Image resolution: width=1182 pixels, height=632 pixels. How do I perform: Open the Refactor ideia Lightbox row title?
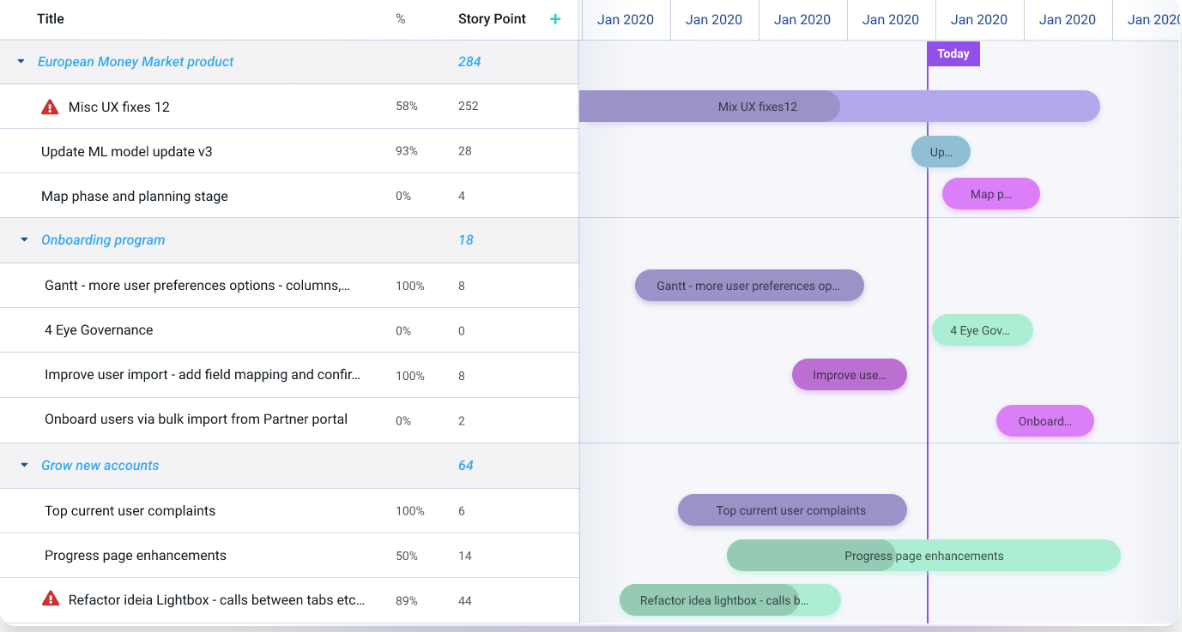pos(216,600)
